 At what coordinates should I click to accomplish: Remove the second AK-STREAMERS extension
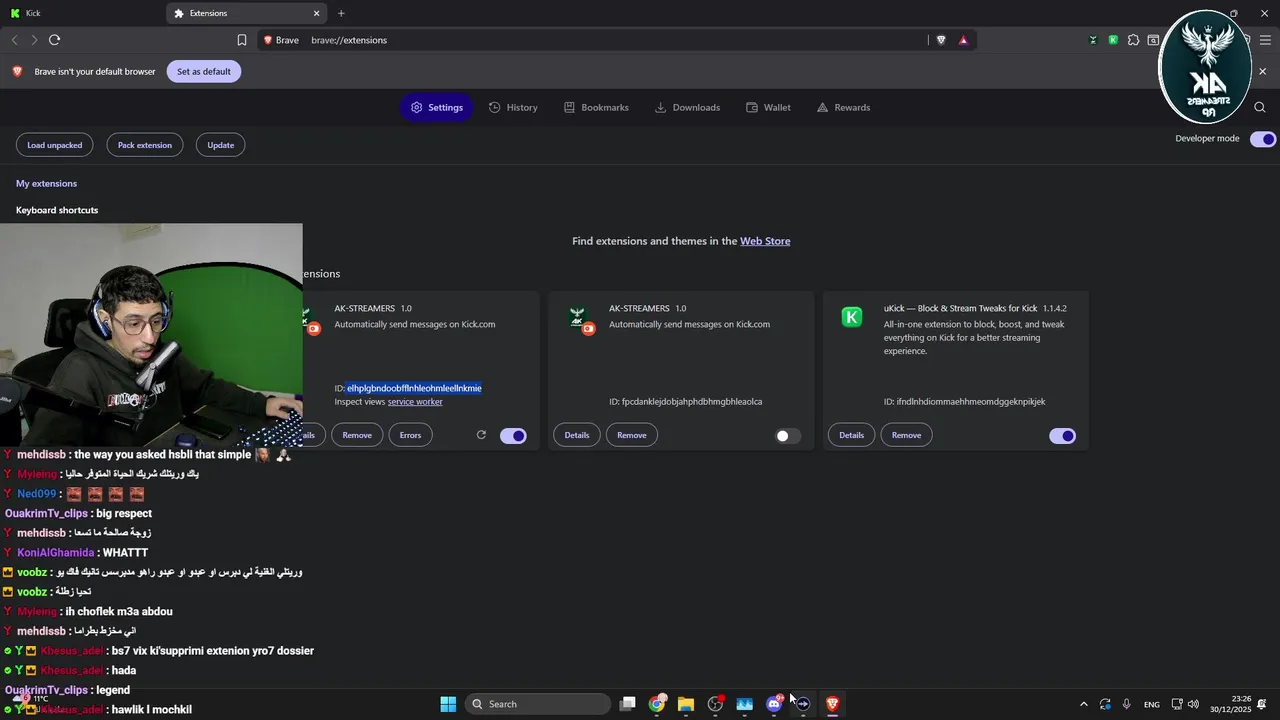click(632, 435)
